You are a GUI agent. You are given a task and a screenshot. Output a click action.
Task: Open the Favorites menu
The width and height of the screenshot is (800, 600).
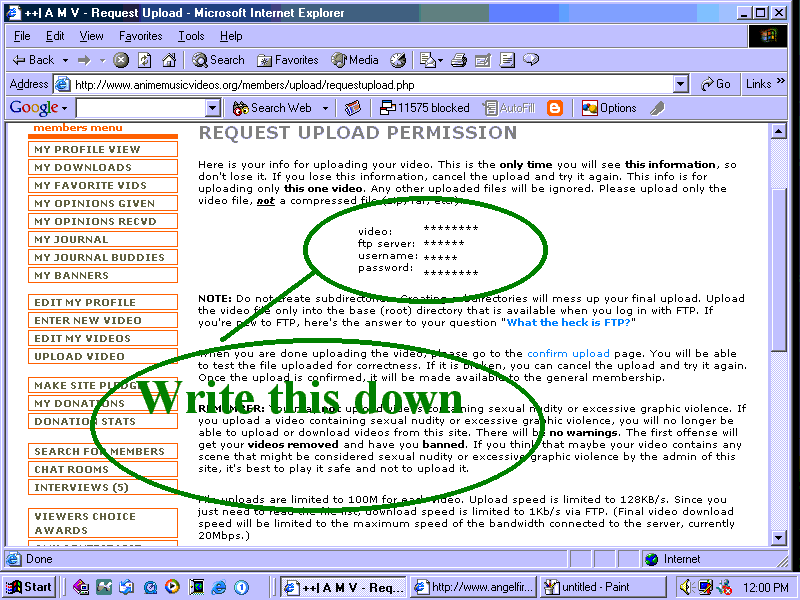[140, 36]
